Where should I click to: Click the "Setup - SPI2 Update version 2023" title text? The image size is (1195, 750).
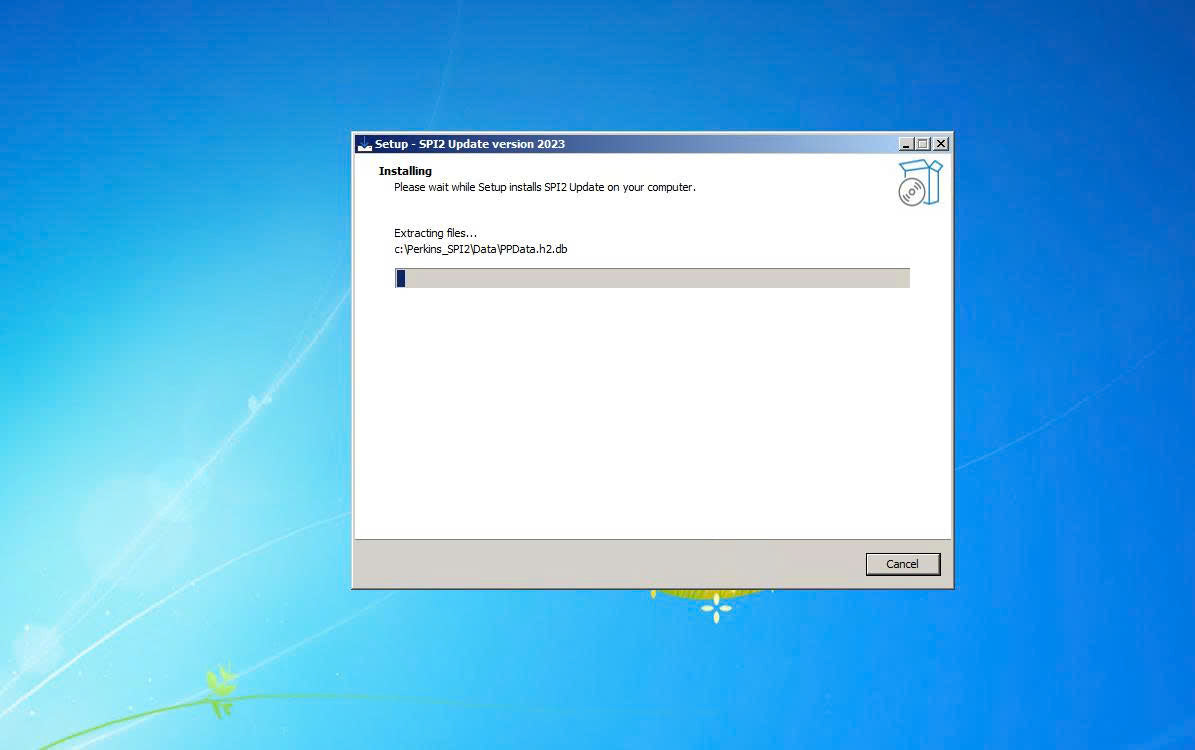[469, 144]
